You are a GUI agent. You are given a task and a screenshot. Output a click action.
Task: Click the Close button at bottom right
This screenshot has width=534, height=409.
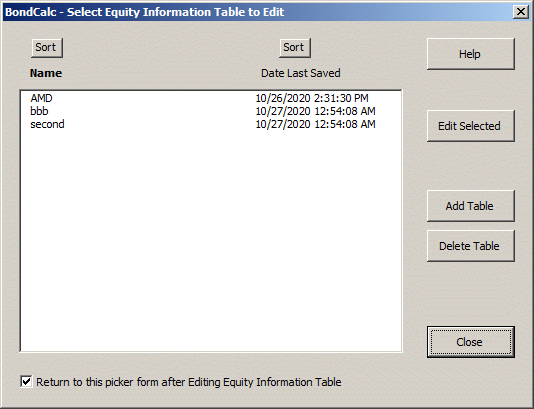(x=471, y=342)
